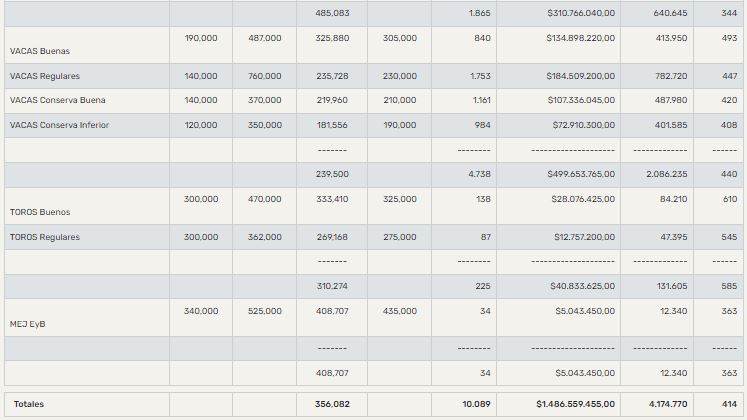Select the TOROS Regulares row label
This screenshot has width=747, height=420.
pyautogui.click(x=44, y=237)
